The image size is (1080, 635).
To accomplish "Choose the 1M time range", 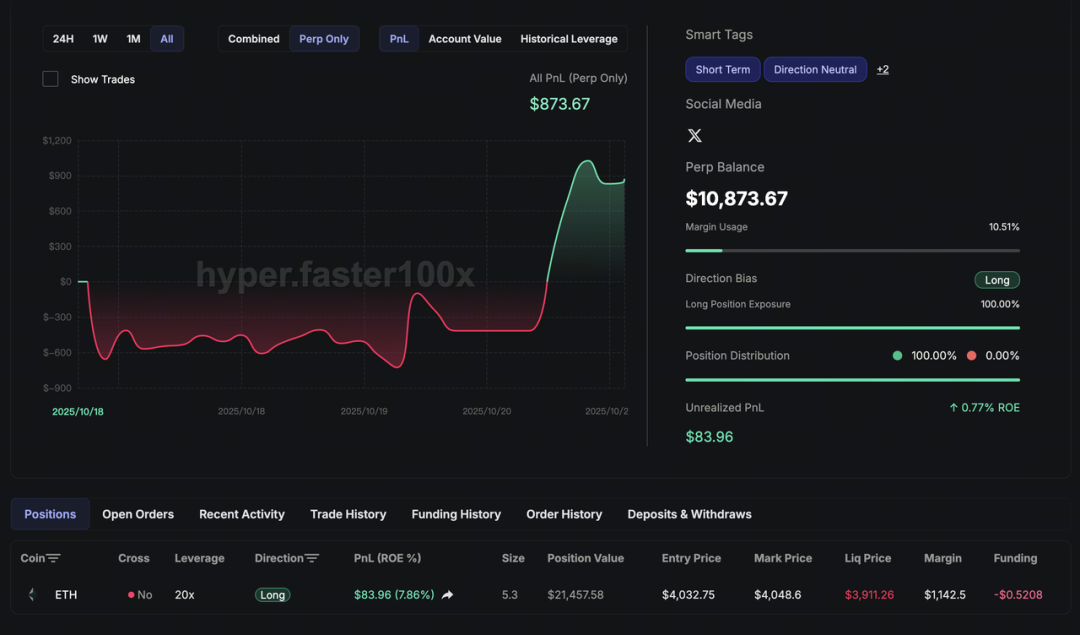I will 133,39.
